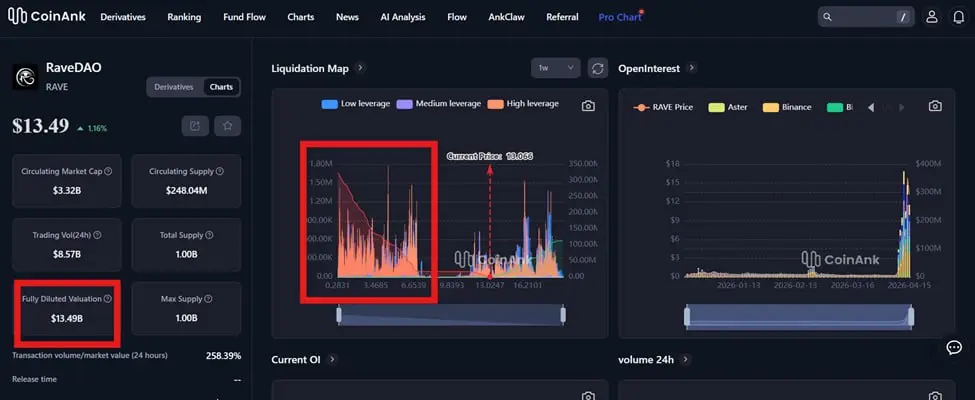Open the notifications bell icon
The image size is (975, 400).
959,17
